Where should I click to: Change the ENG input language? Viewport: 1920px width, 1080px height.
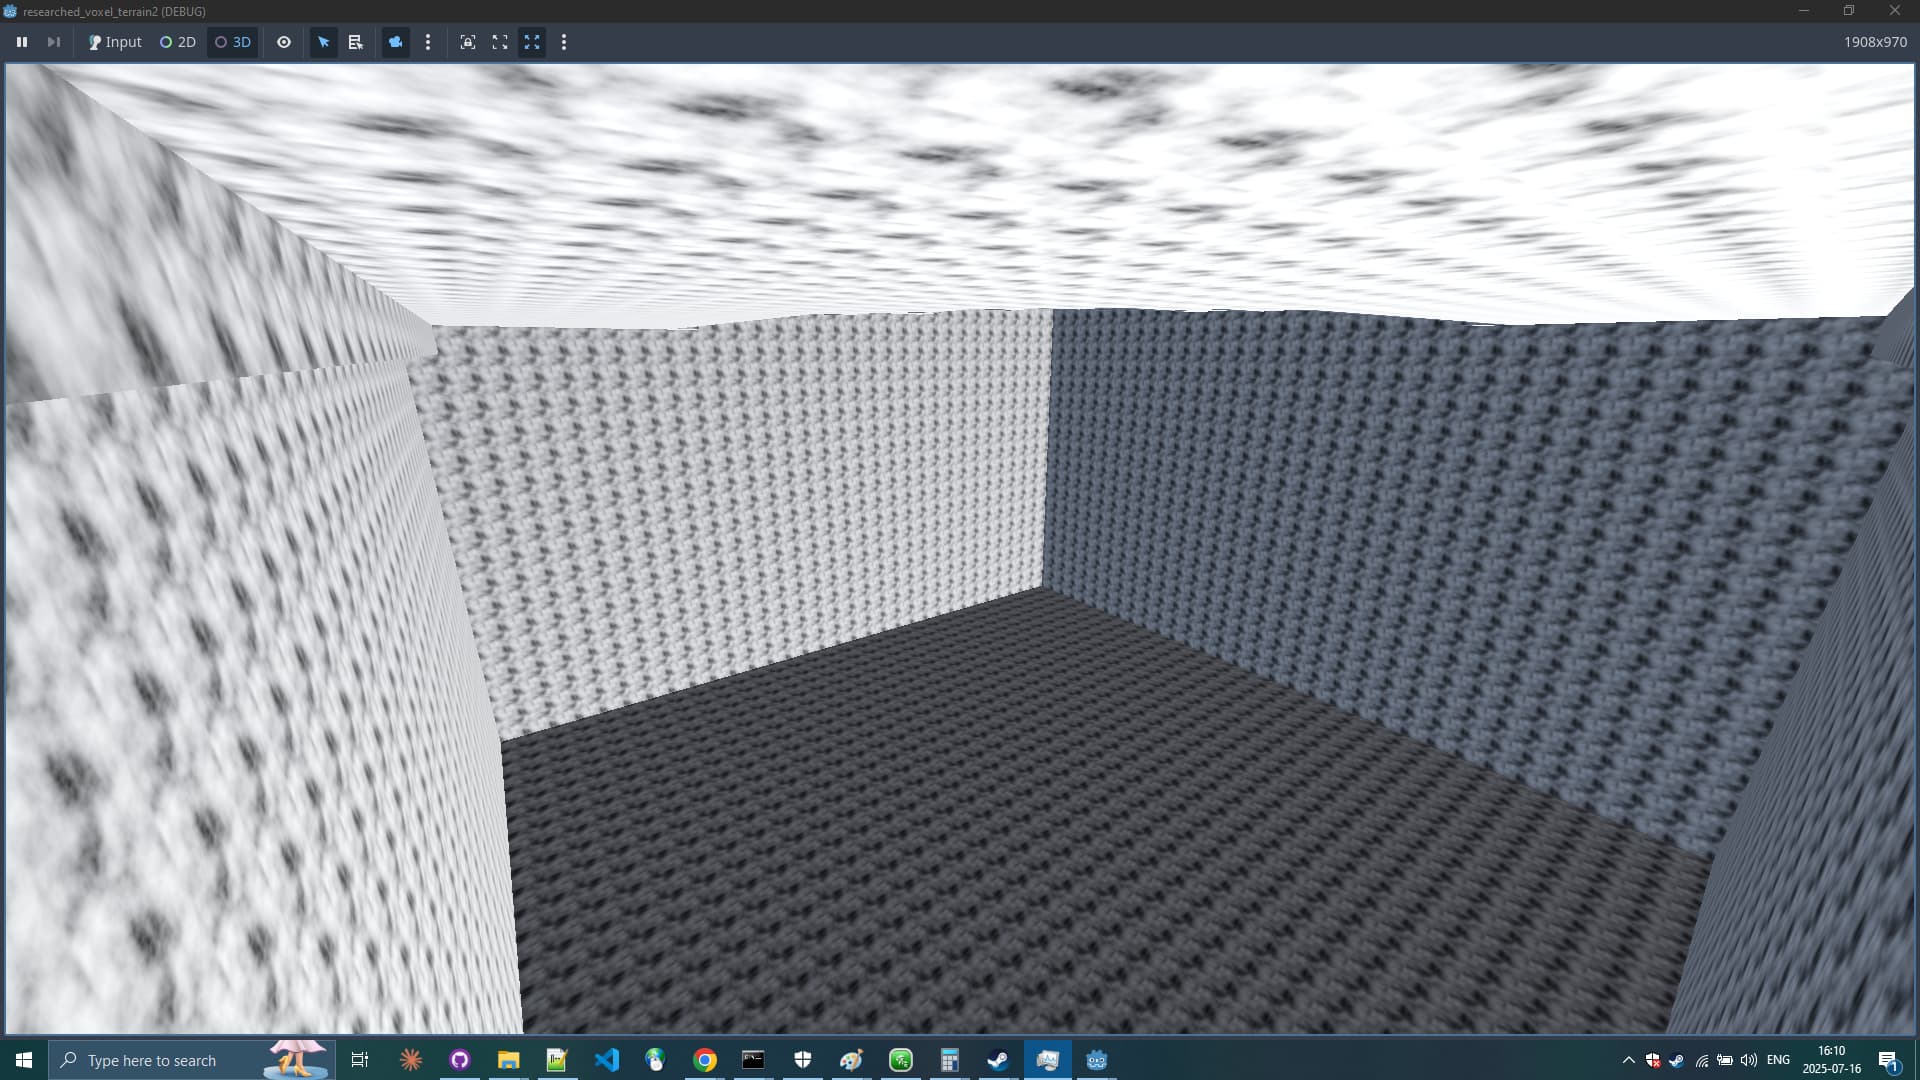(x=1778, y=1060)
